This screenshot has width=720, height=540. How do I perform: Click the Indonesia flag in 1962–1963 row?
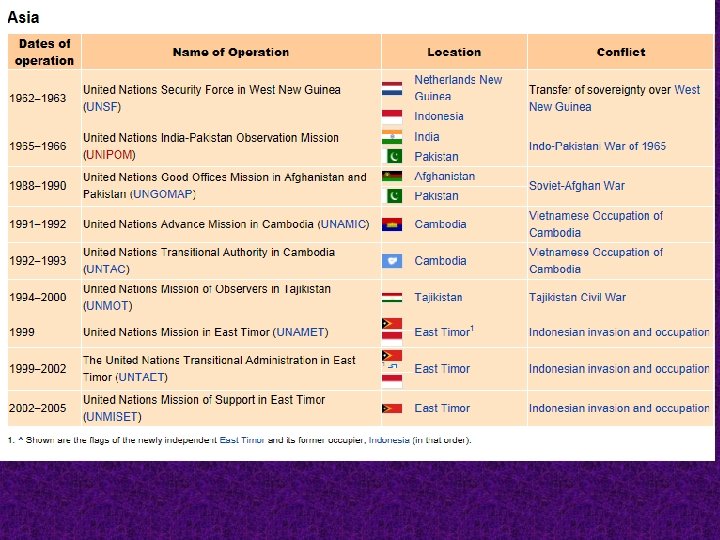tap(392, 117)
